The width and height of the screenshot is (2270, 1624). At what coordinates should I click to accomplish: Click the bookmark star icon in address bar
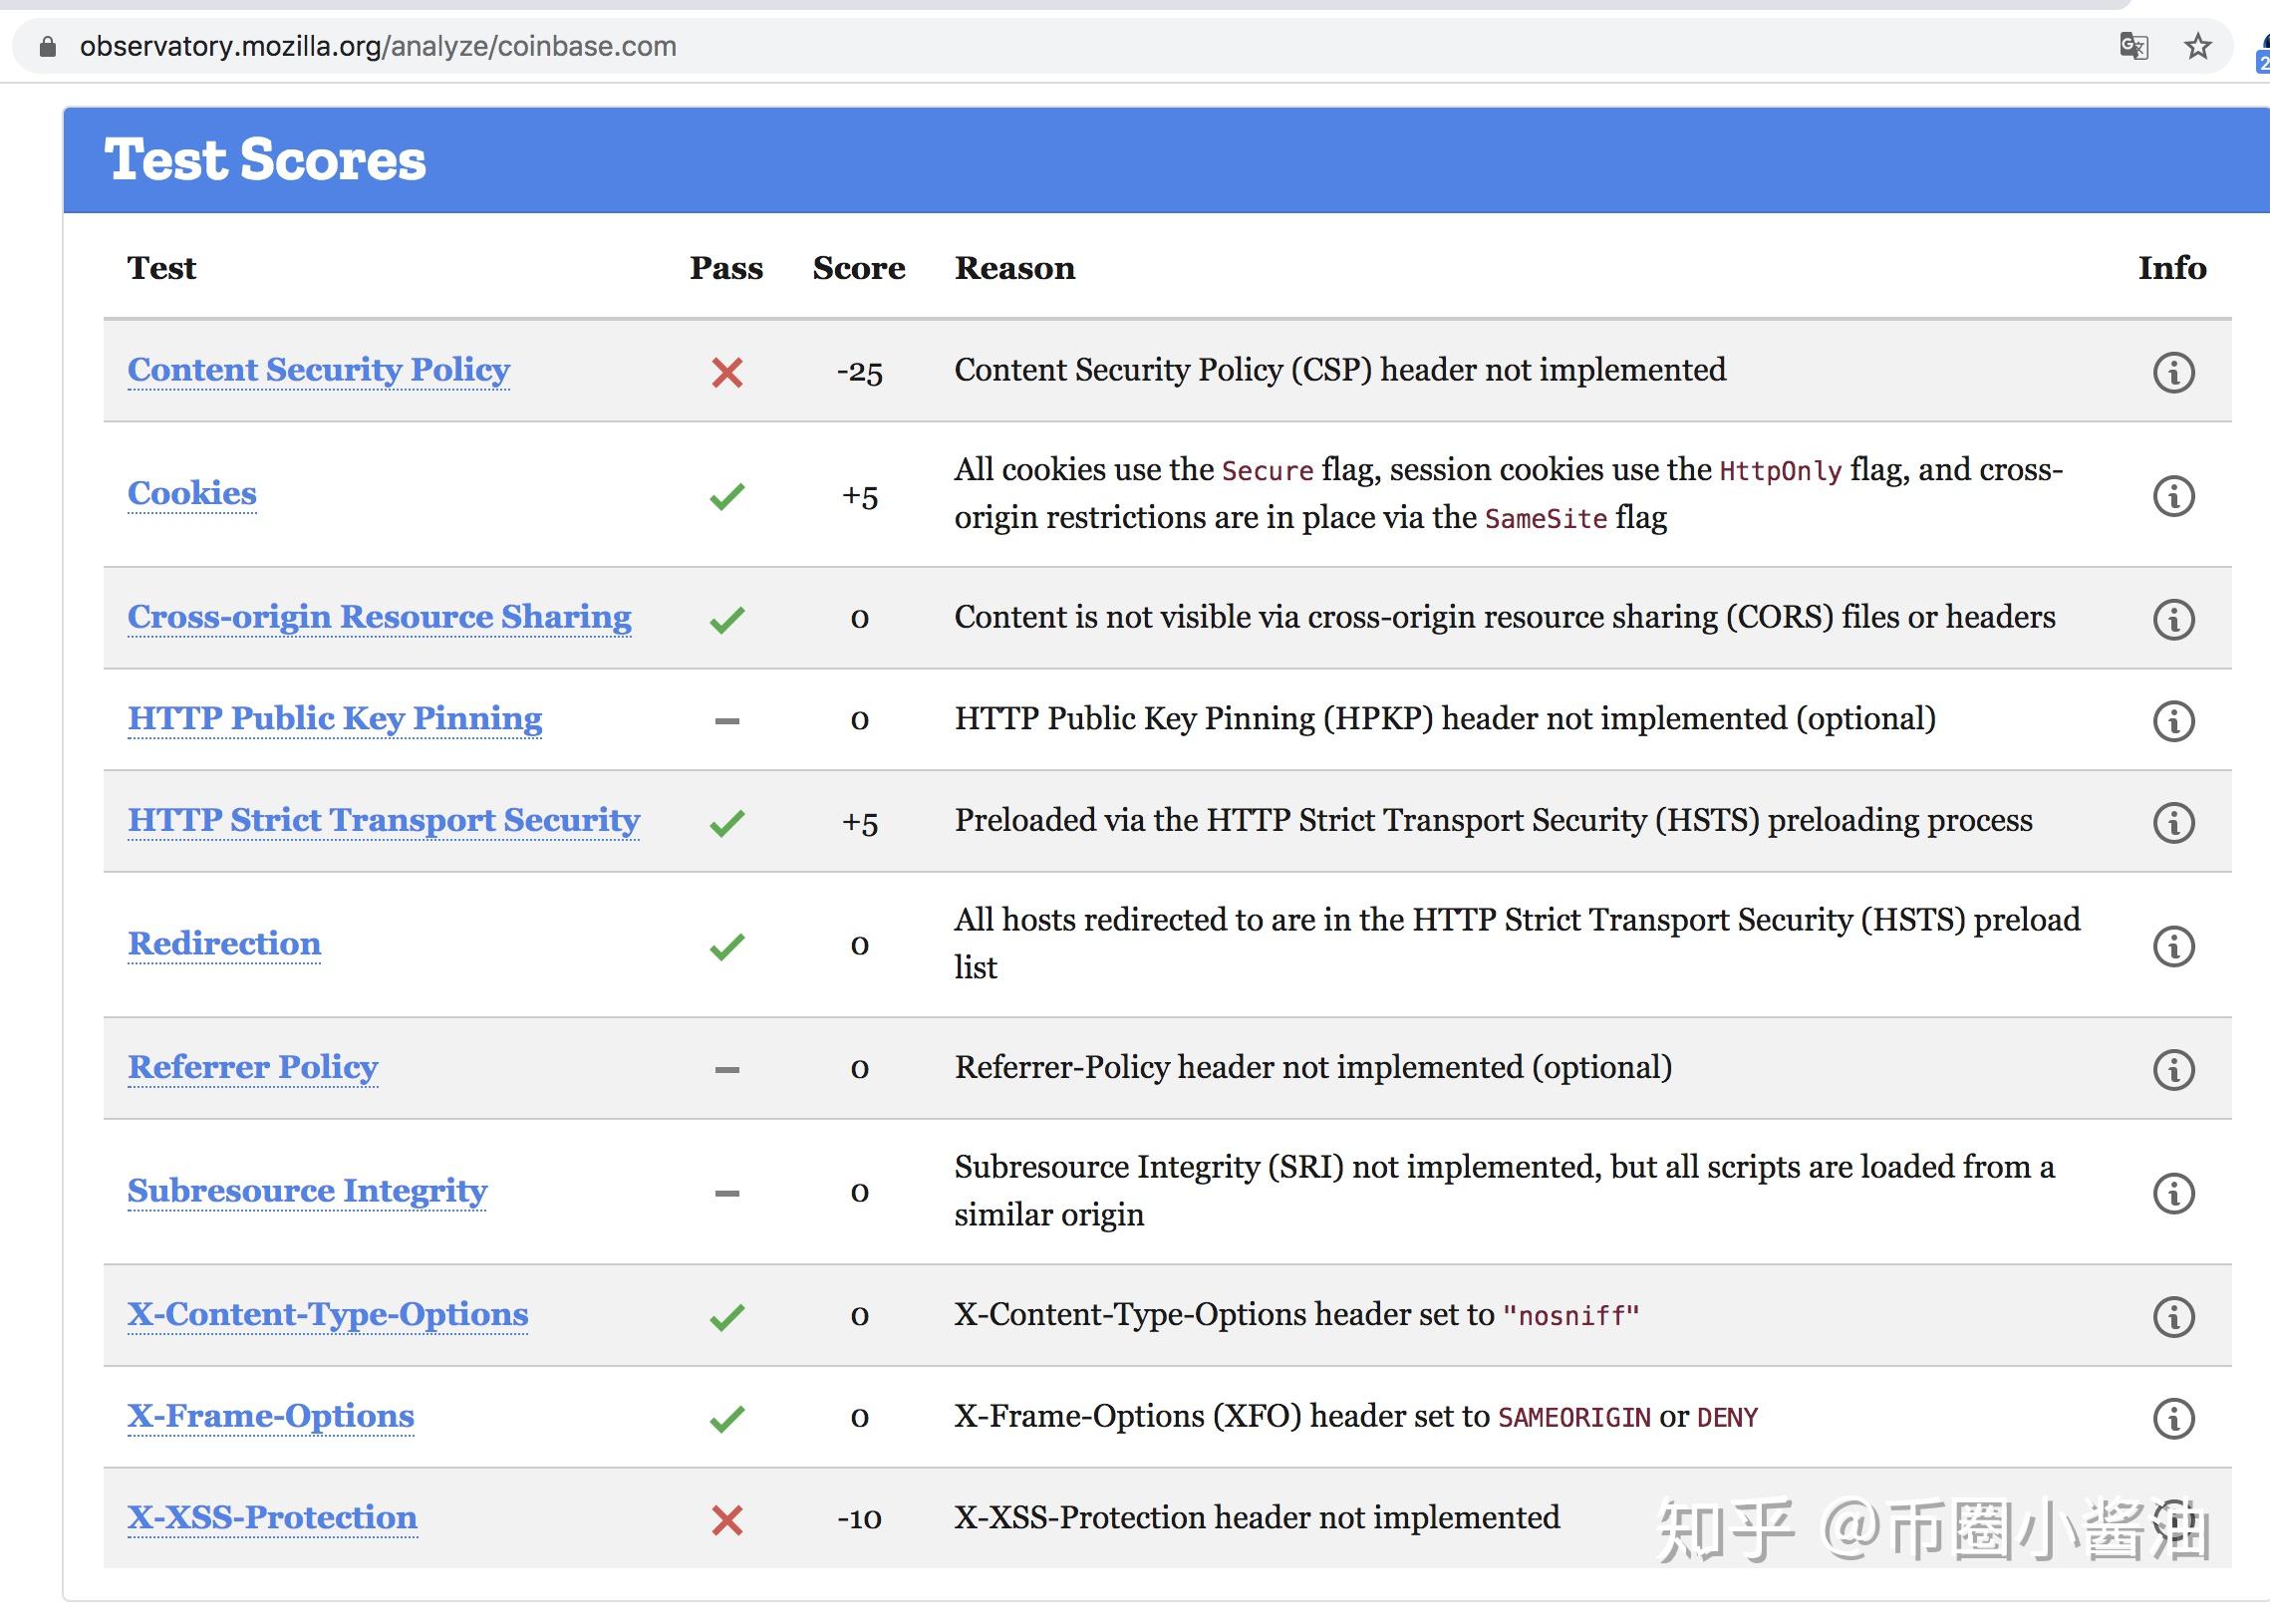(2197, 46)
